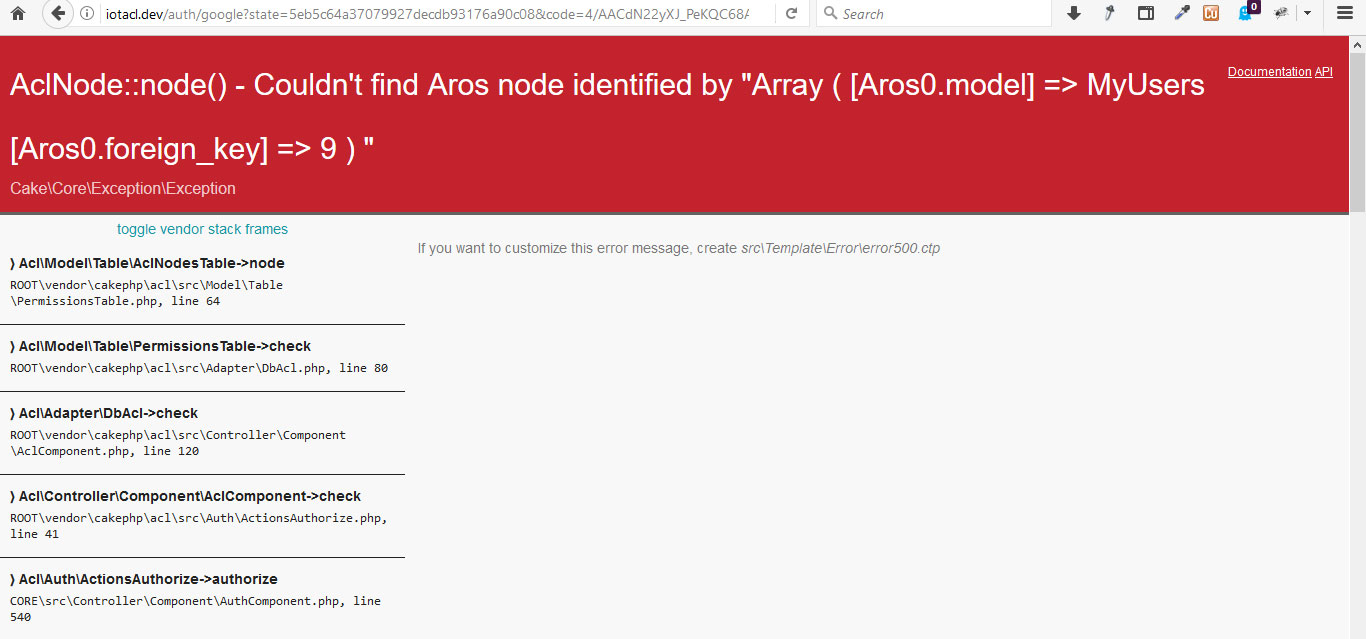Open the site information icon in address bar
1366x639 pixels.
(88, 14)
